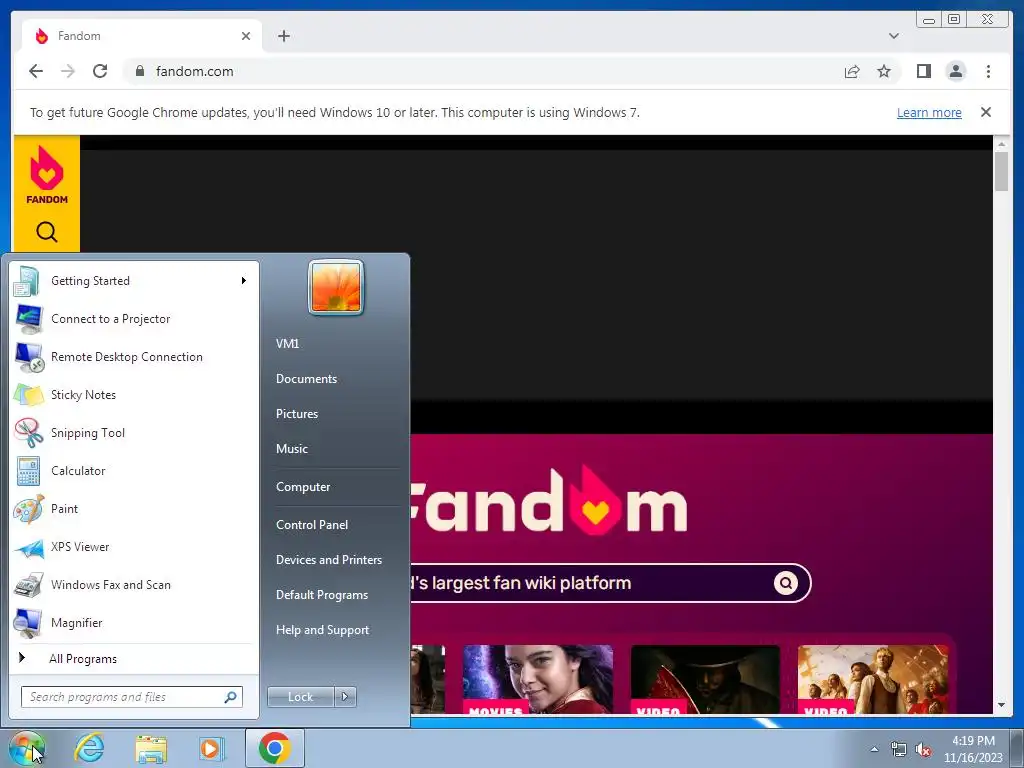
Task: Go forward in Chrome
Action: (68, 71)
